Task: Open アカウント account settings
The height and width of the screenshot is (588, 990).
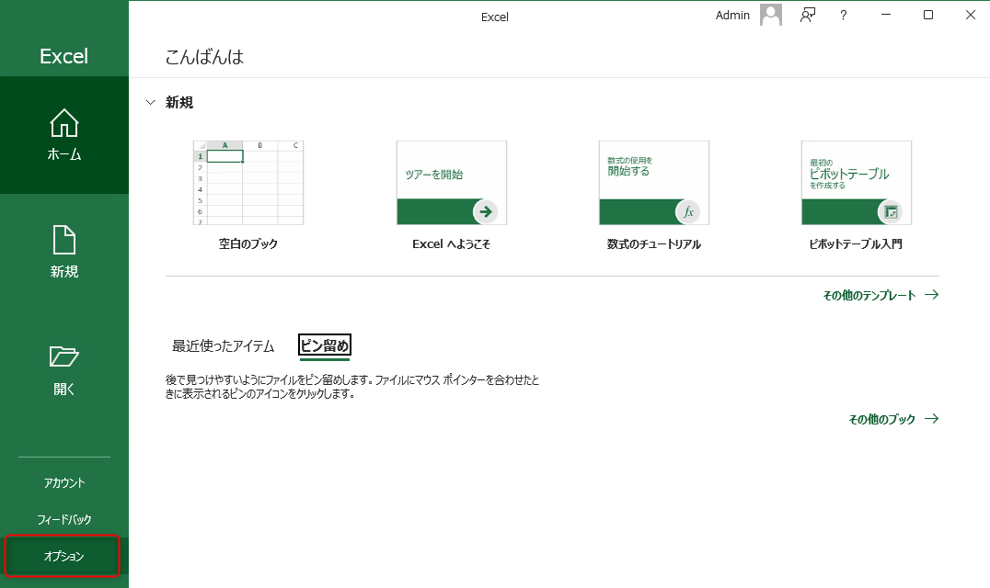Action: click(64, 483)
